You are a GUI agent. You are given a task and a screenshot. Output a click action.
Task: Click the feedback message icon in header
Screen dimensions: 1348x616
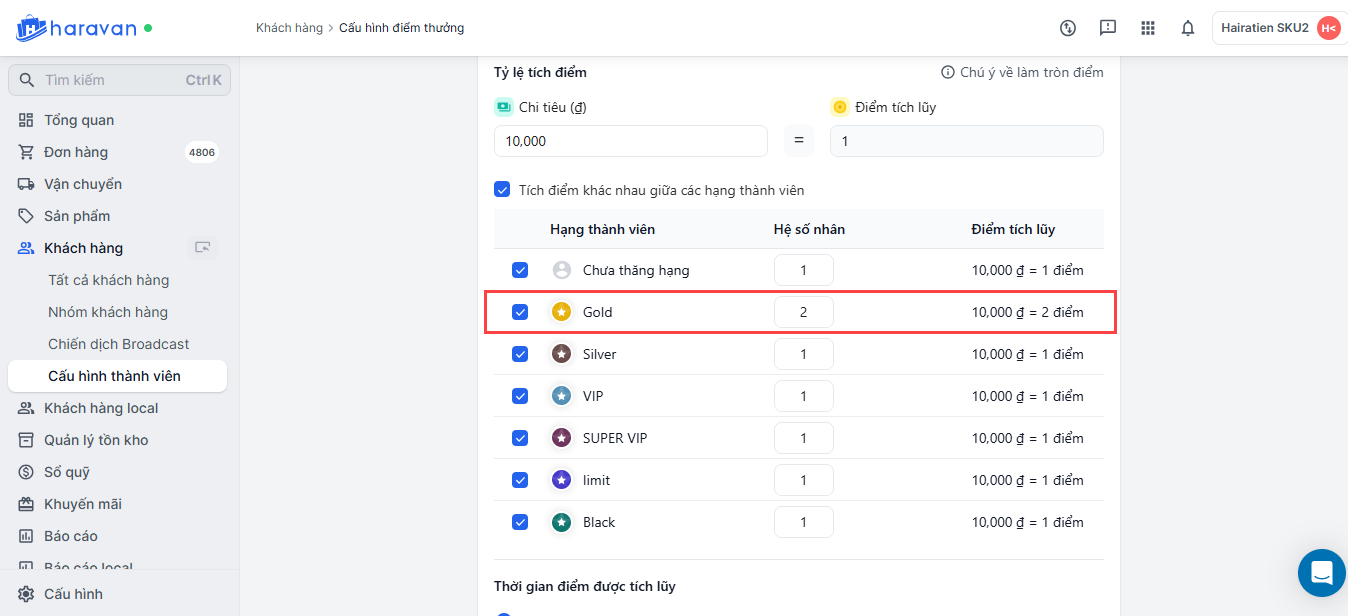click(1108, 28)
